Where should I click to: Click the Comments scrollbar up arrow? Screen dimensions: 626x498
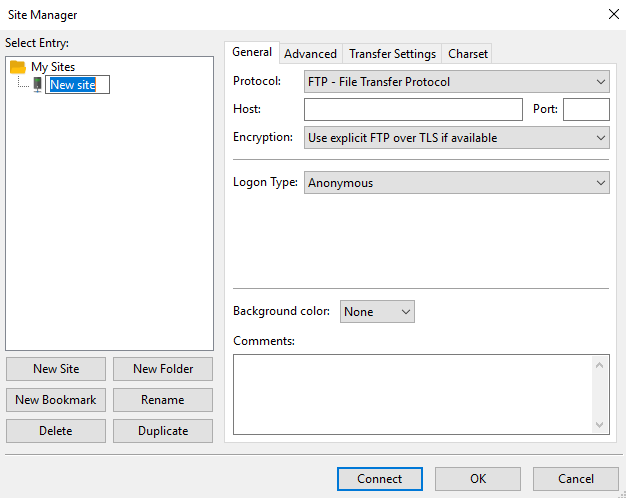[599, 365]
